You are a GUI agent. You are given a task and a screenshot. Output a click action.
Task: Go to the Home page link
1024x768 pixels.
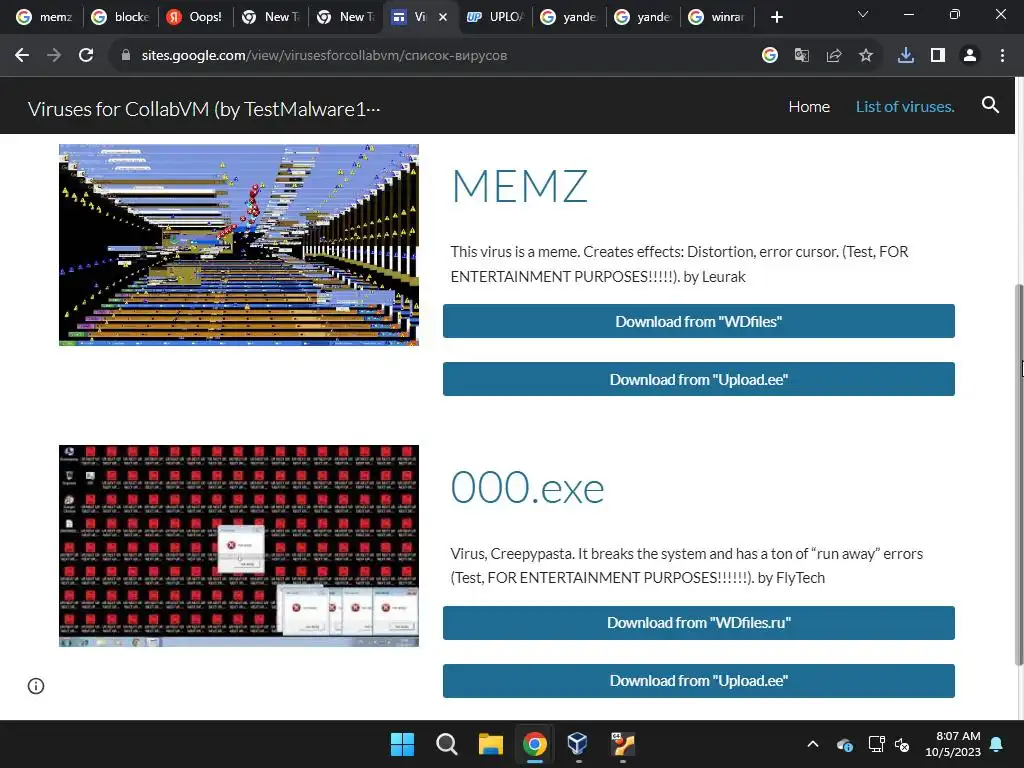[x=808, y=106]
